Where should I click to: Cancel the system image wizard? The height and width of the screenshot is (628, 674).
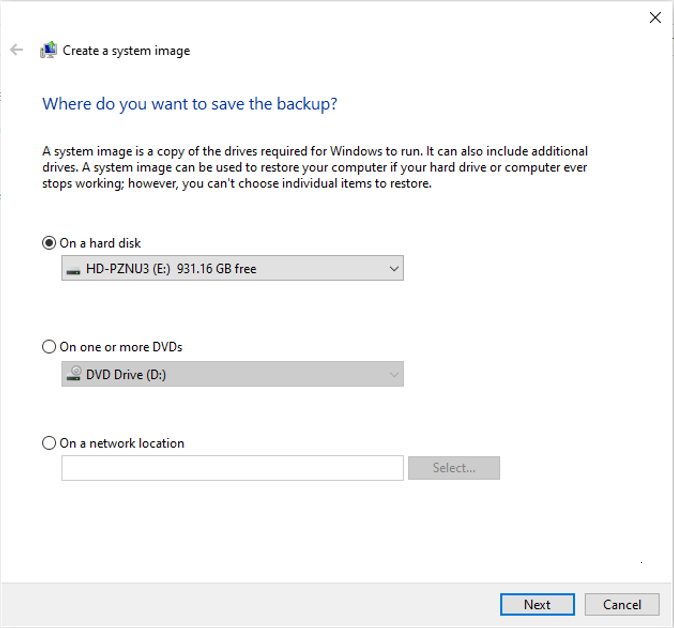coord(622,604)
